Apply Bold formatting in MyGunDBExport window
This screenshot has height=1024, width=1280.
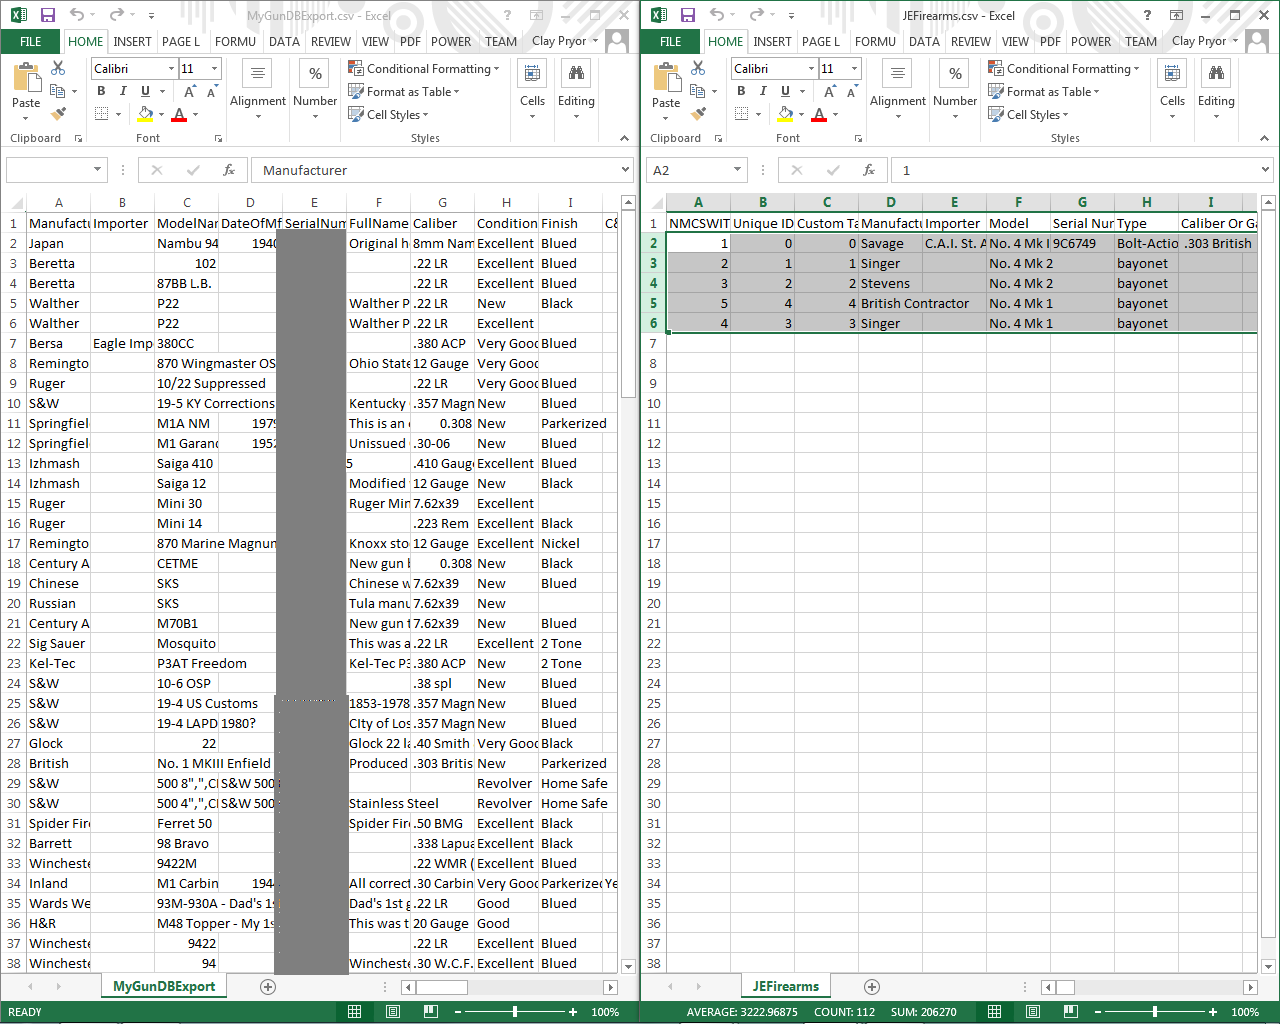coord(100,90)
